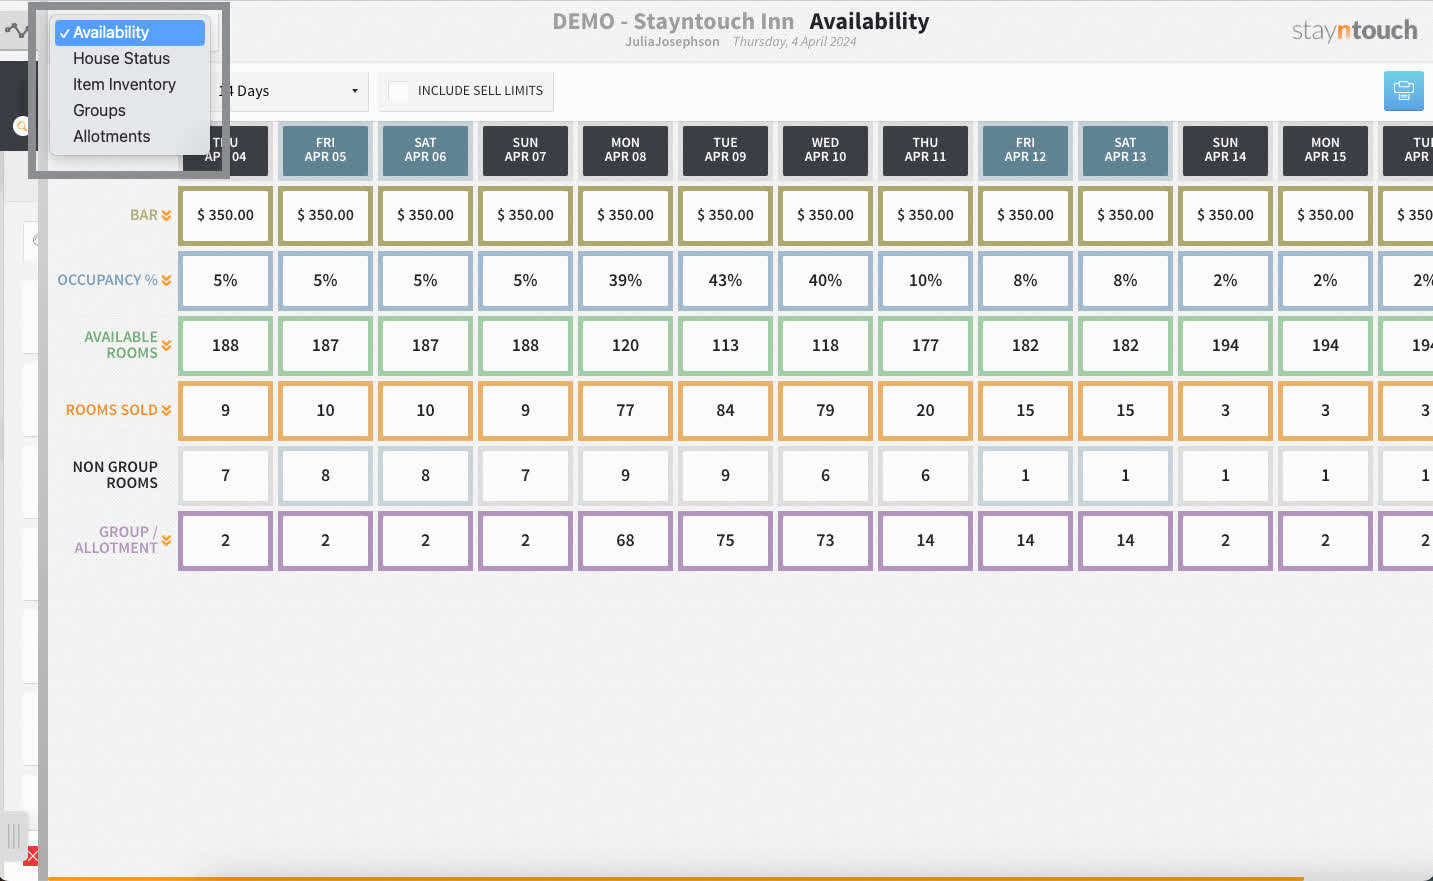The width and height of the screenshot is (1433, 881).
Task: Click group allotment cell showing 73
Action: click(825, 540)
